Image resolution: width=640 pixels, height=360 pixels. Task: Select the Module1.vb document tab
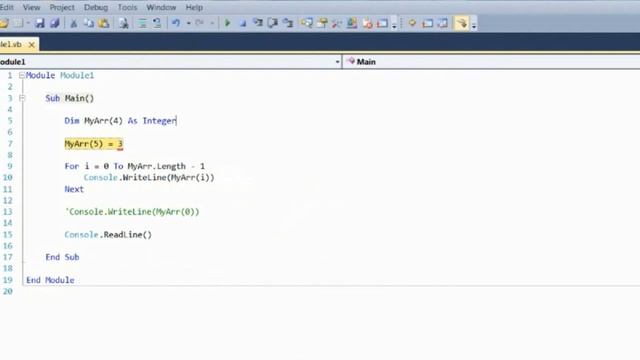tap(11, 44)
